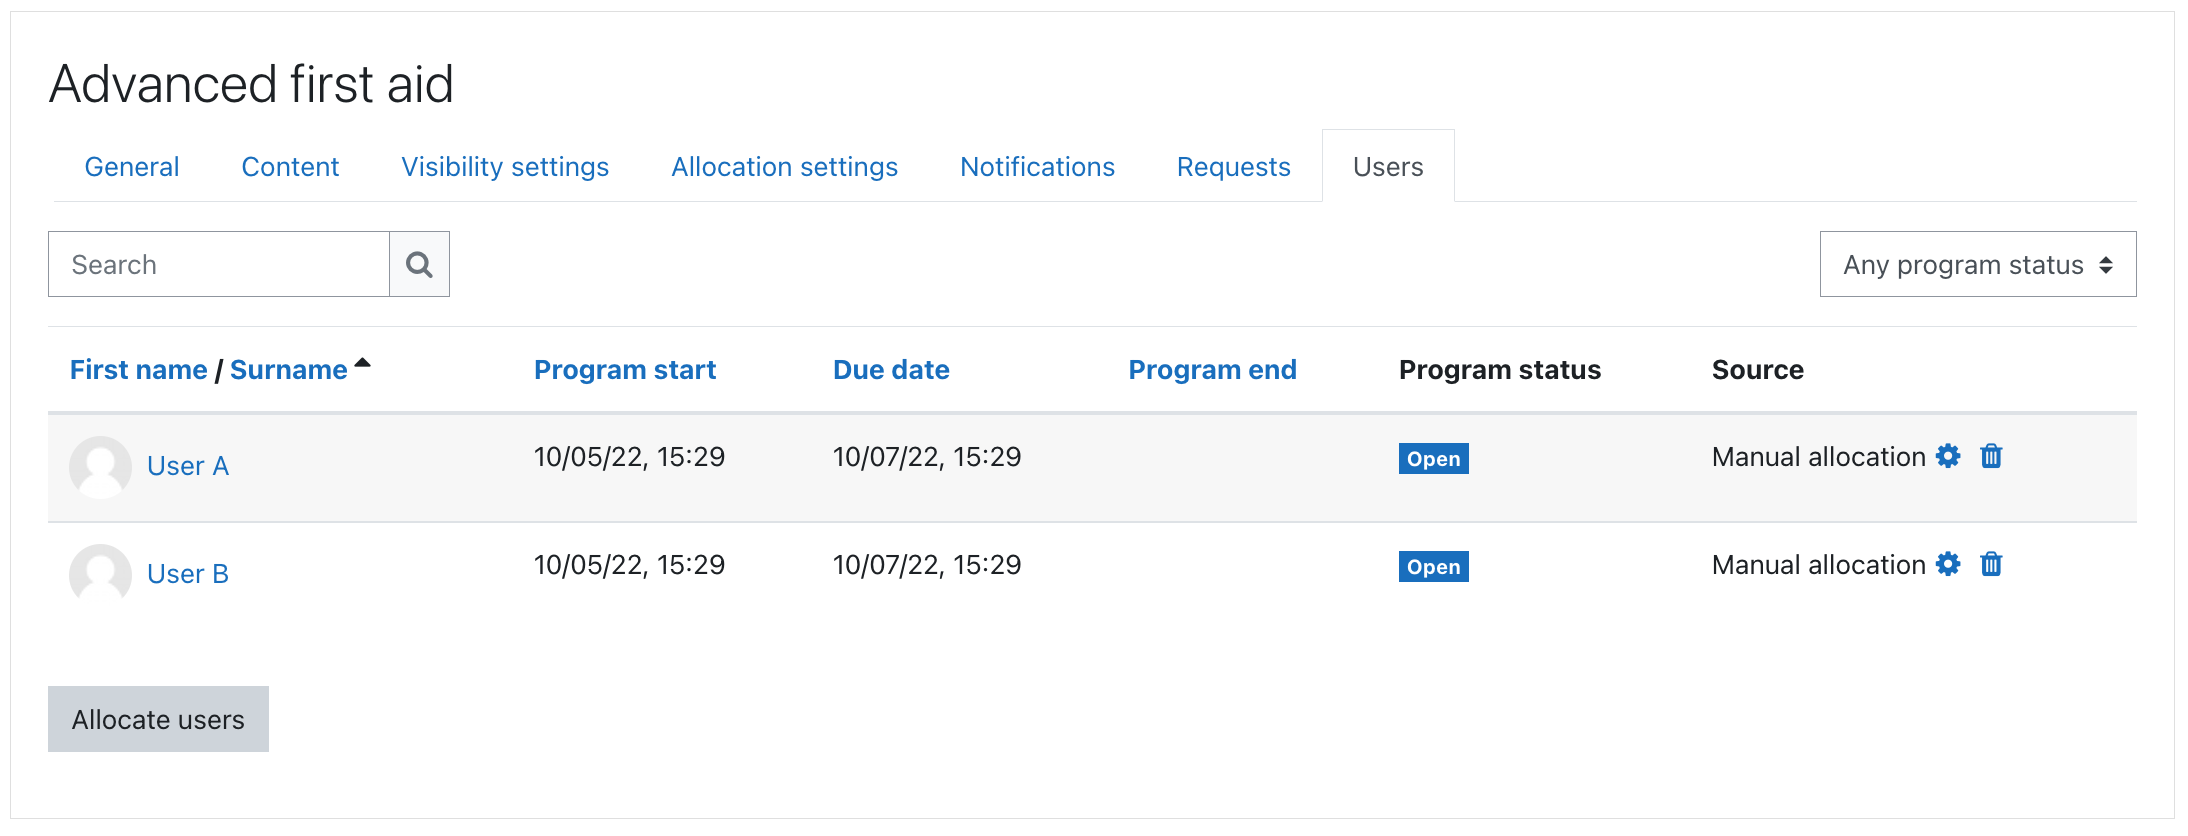The height and width of the screenshot is (836, 2188).
Task: Click User B profile avatar
Action: point(100,574)
